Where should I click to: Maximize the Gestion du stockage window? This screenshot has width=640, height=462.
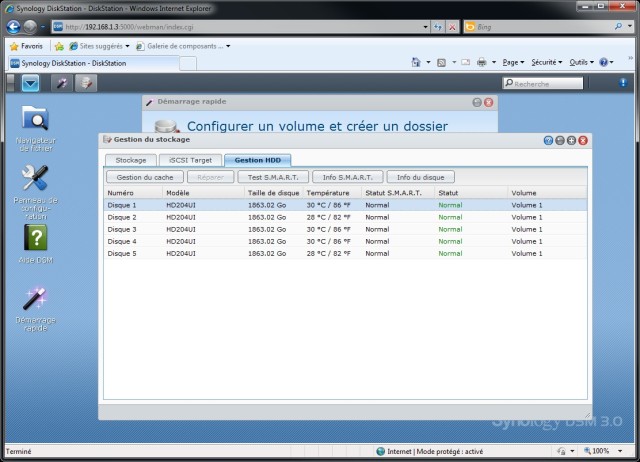[571, 140]
